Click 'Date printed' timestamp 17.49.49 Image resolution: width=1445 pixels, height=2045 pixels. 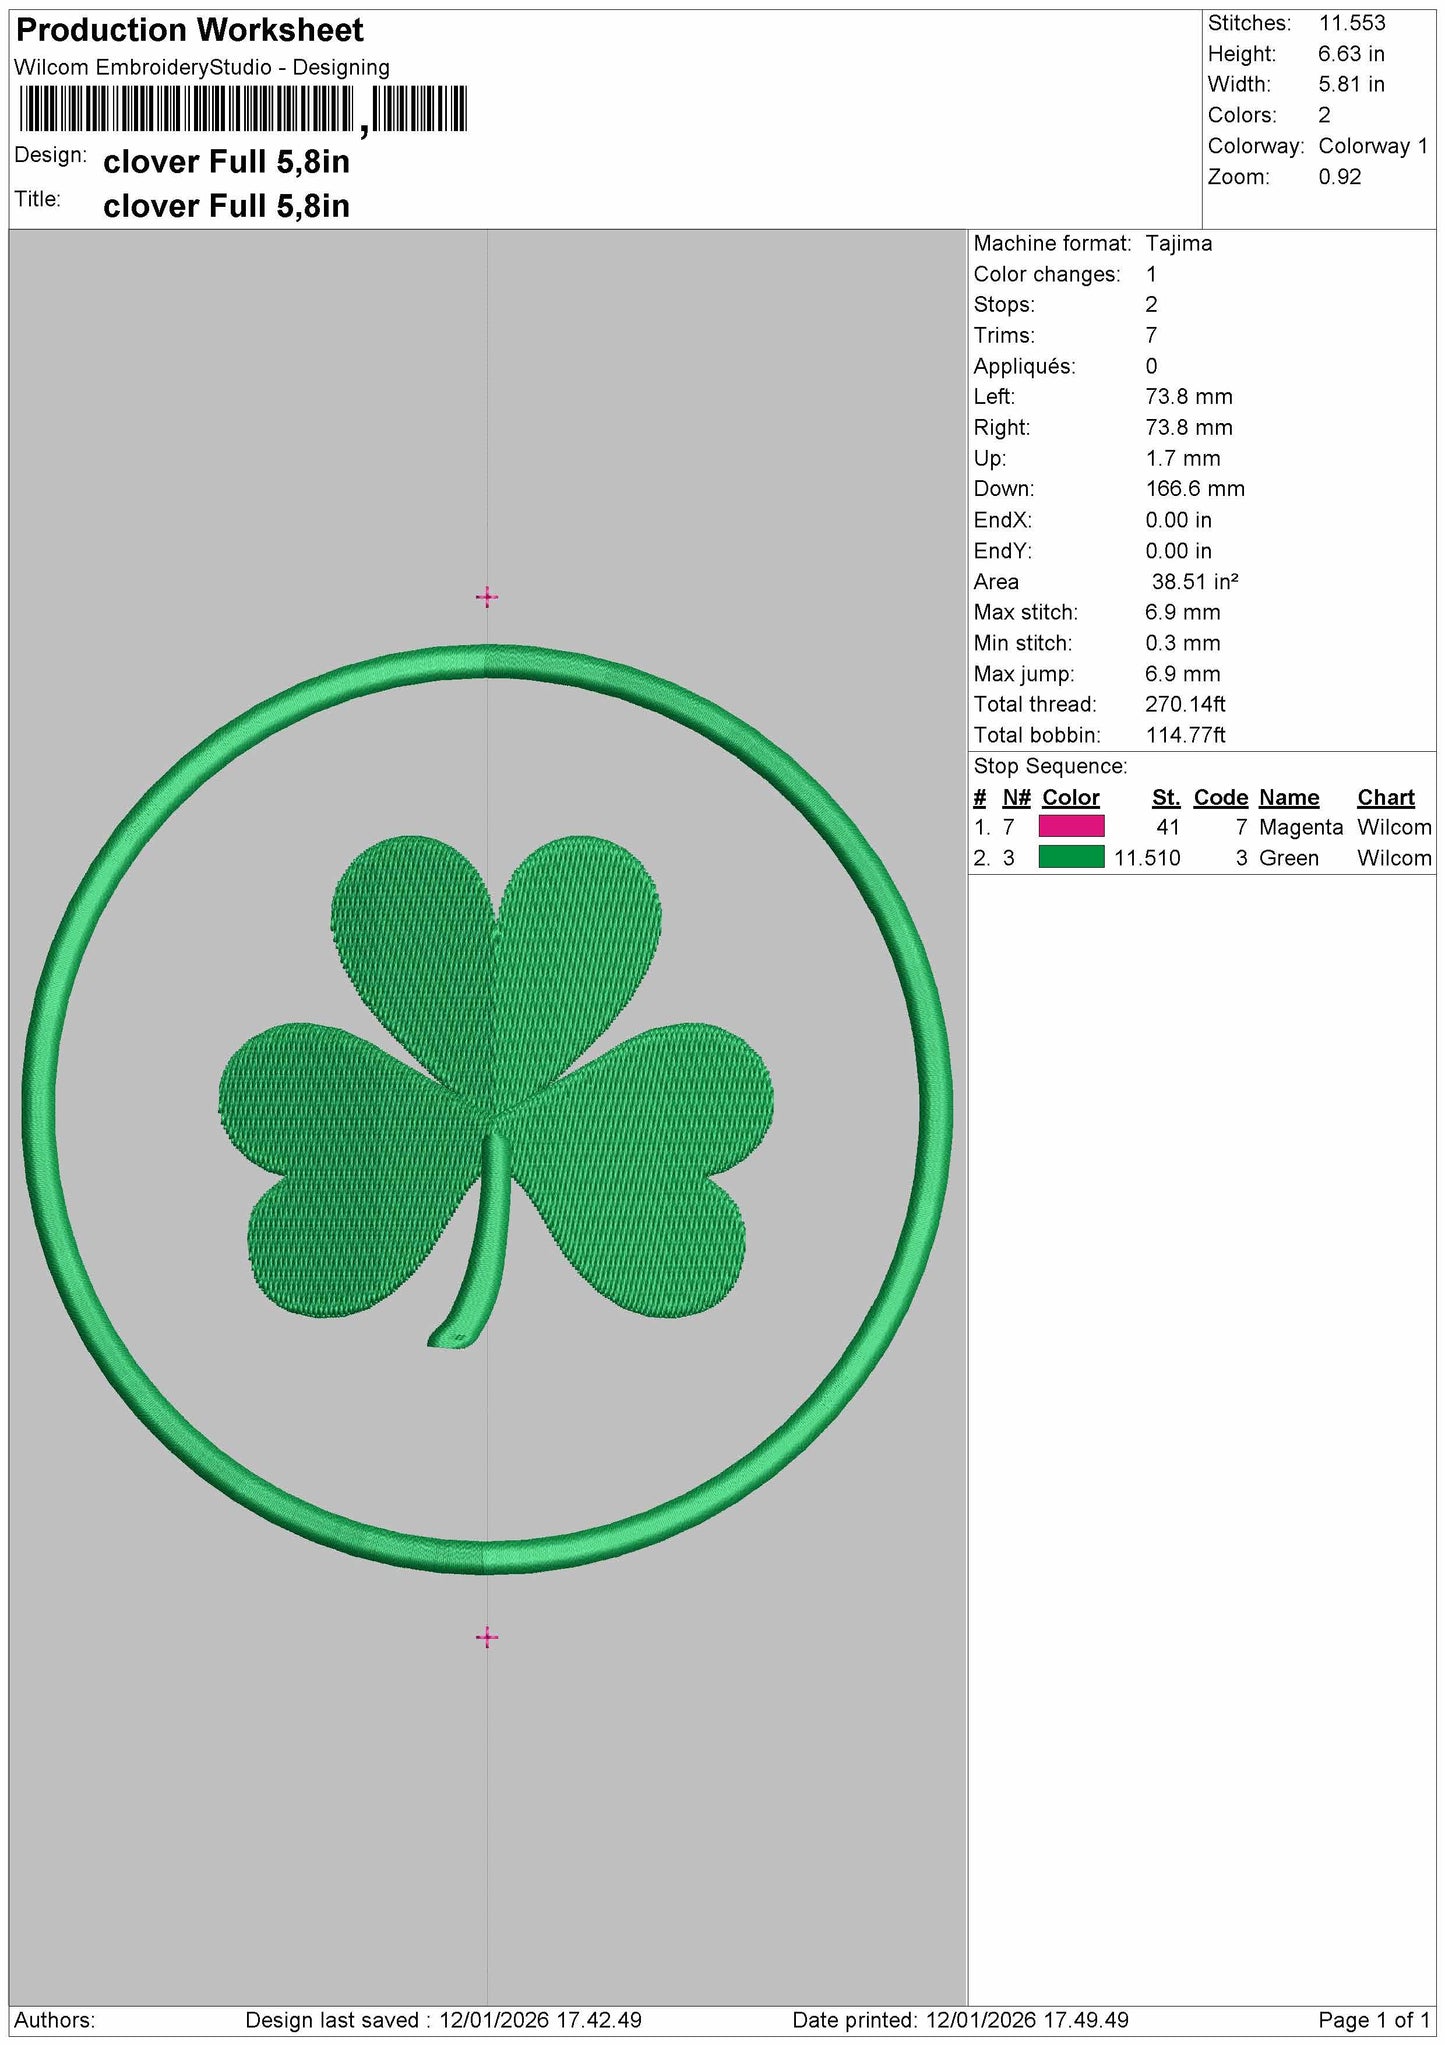pyautogui.click(x=1086, y=2020)
